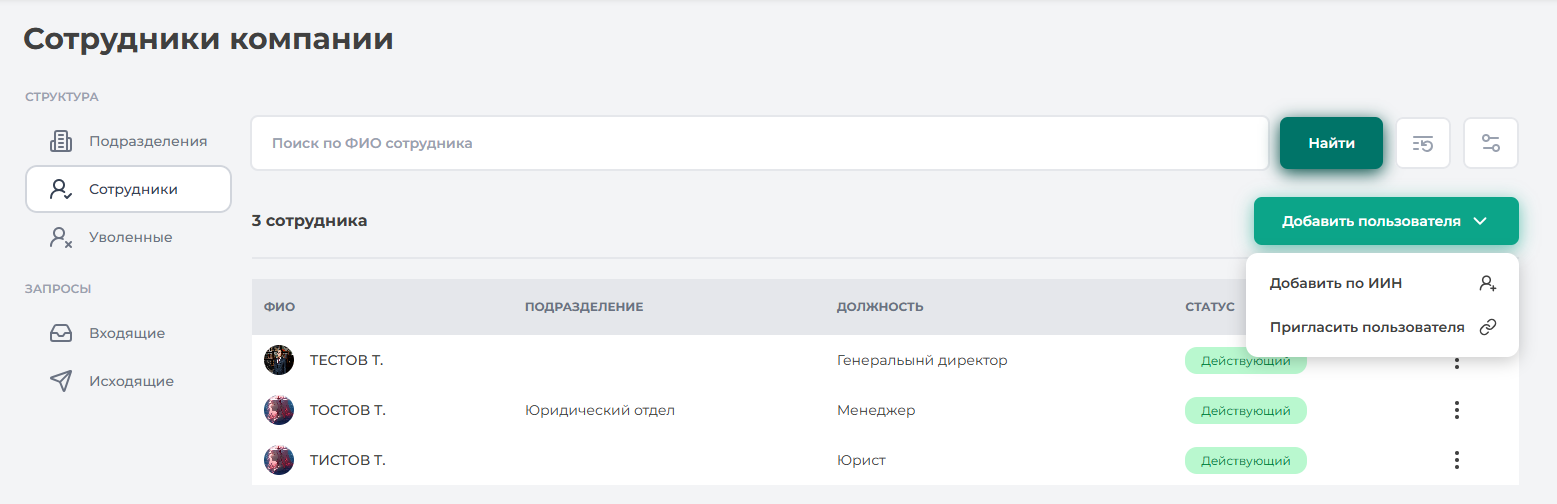Click ТОСТОВ Т. avatar thumbnail

click(x=279, y=410)
